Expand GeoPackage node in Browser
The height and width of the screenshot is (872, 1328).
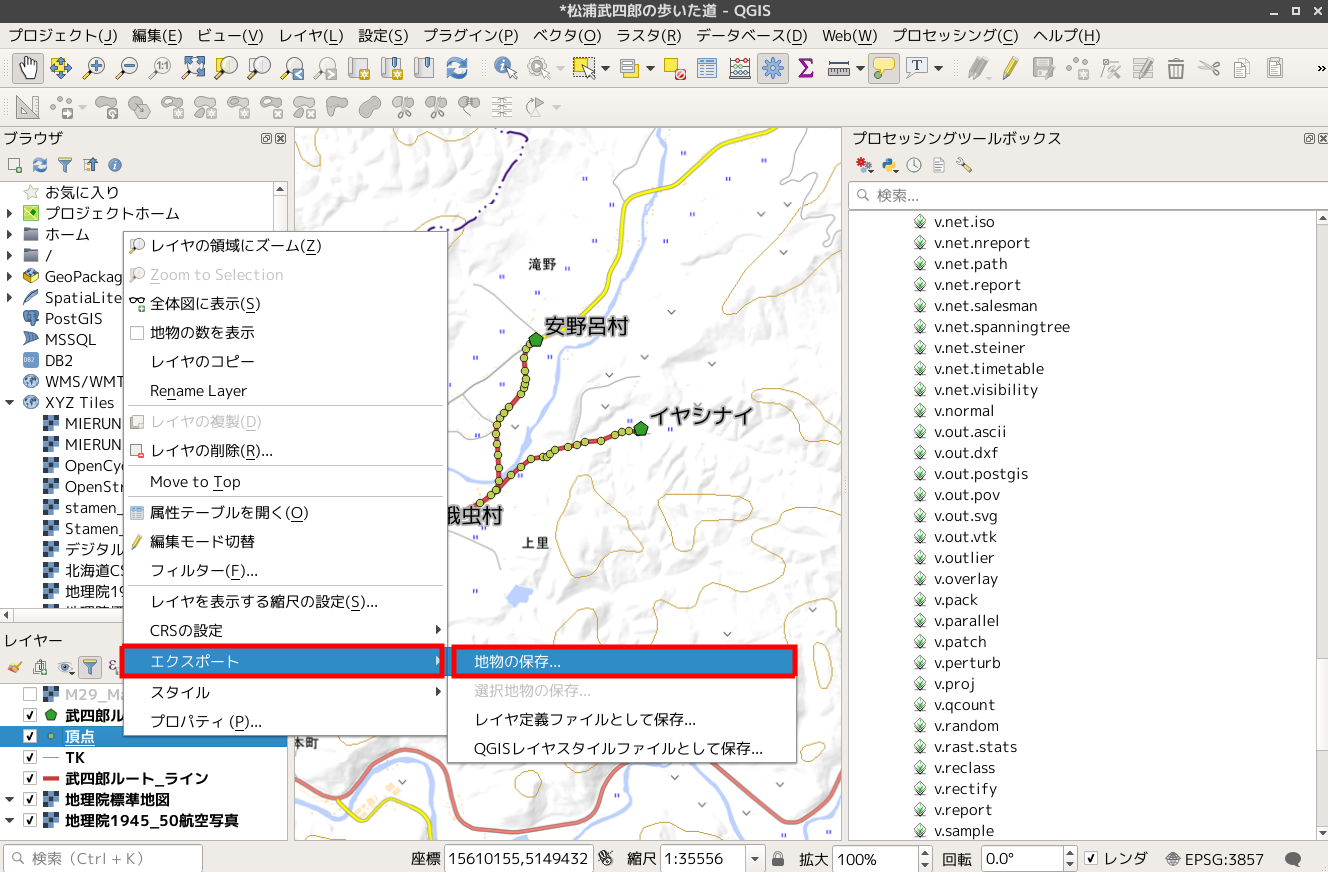click(x=10, y=276)
